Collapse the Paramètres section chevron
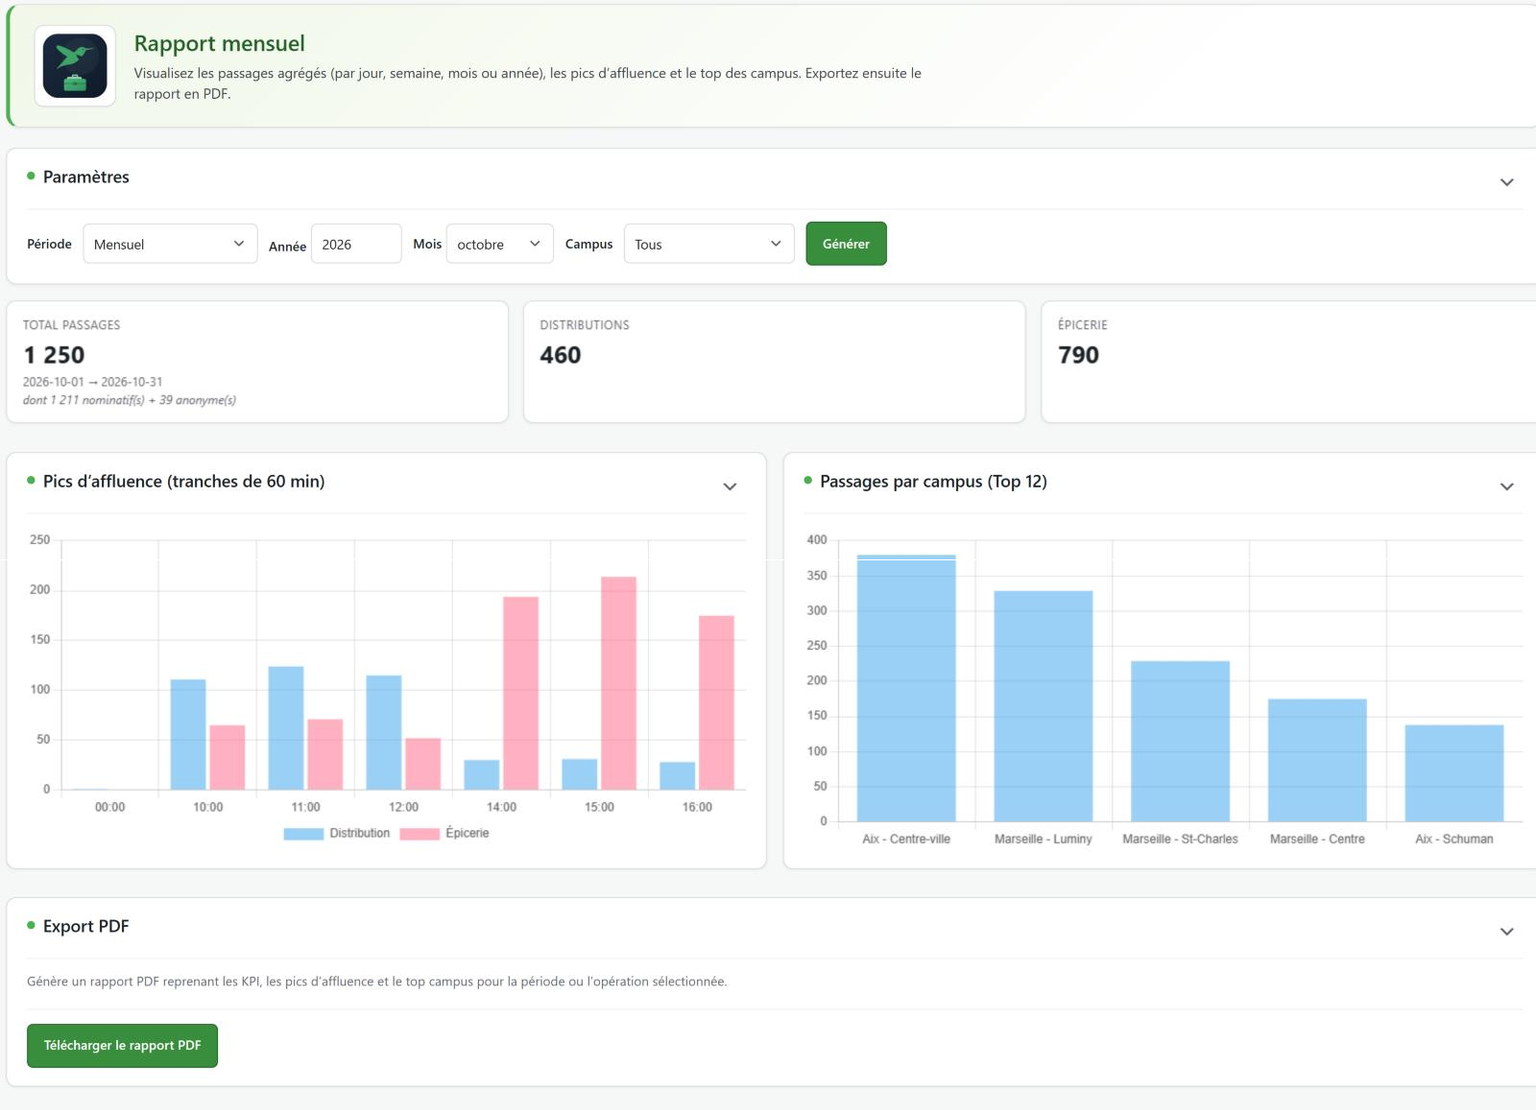This screenshot has width=1536, height=1110. [1506, 182]
